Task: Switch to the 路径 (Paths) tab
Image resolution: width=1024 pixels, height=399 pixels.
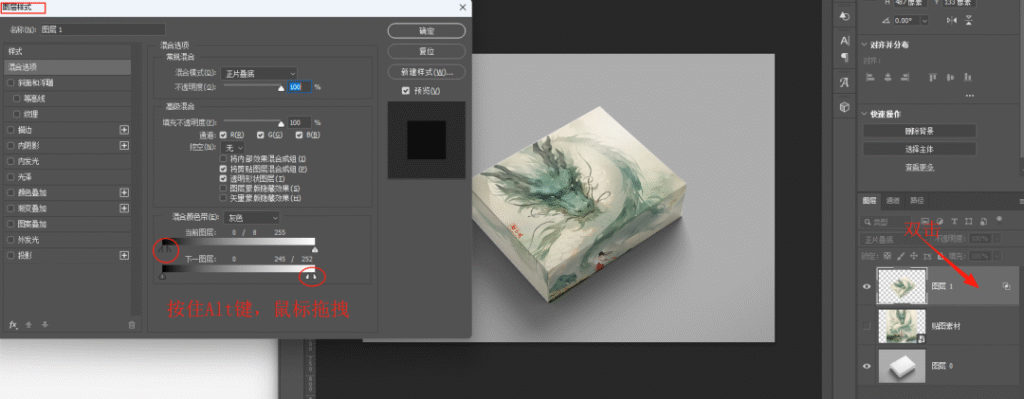Action: click(x=917, y=200)
